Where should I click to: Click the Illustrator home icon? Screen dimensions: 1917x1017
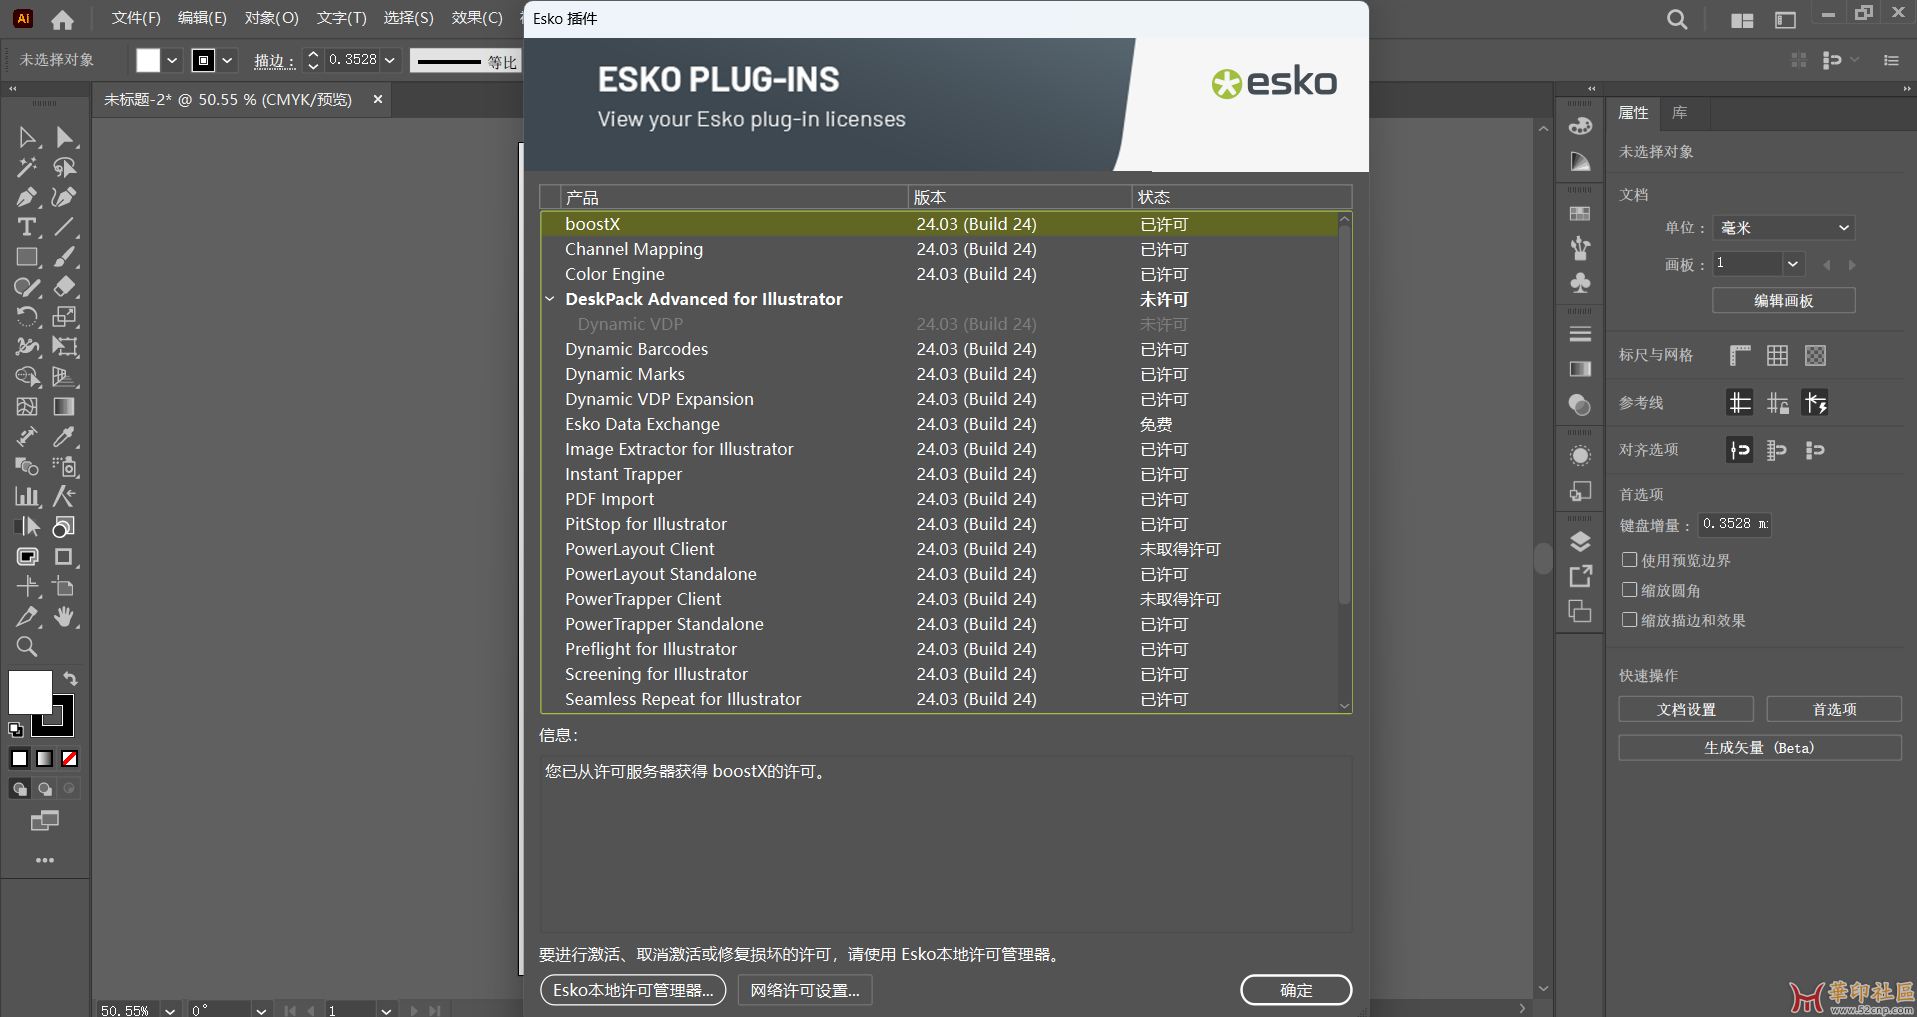tap(63, 19)
